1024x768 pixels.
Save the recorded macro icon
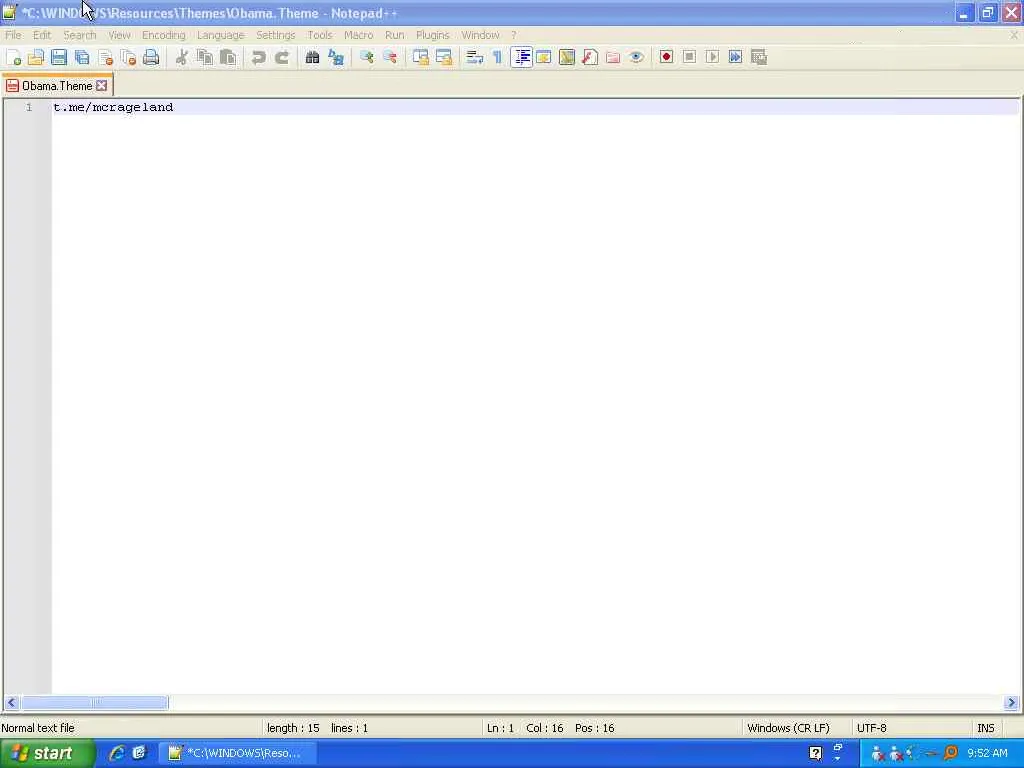pyautogui.click(x=759, y=57)
